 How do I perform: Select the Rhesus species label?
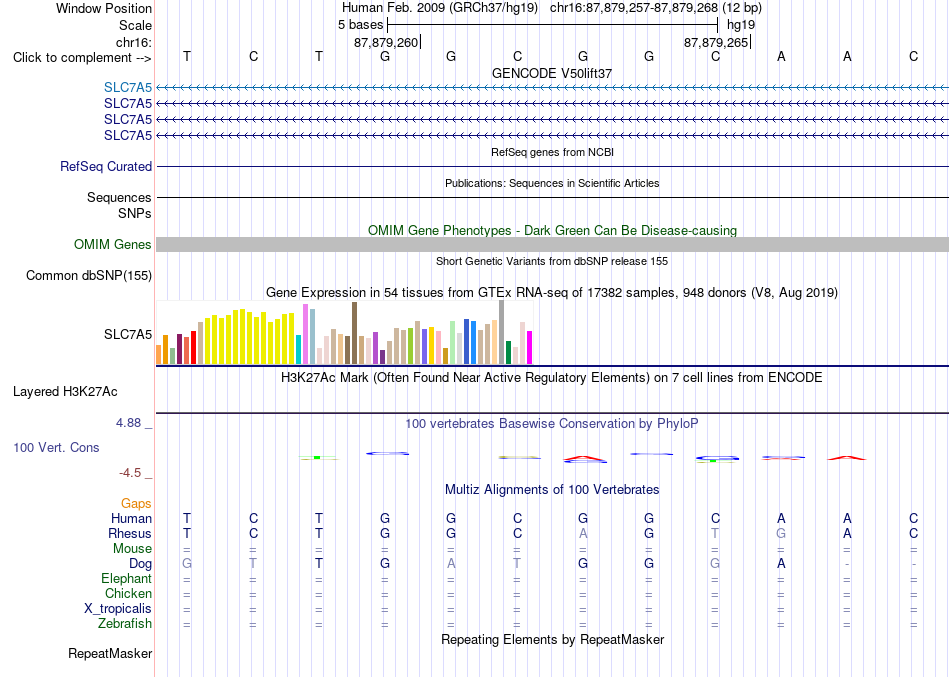click(130, 533)
